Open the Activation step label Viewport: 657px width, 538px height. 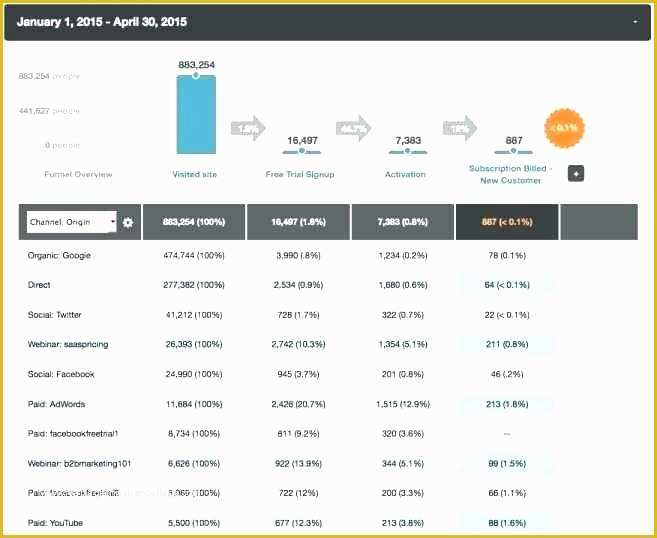point(405,174)
